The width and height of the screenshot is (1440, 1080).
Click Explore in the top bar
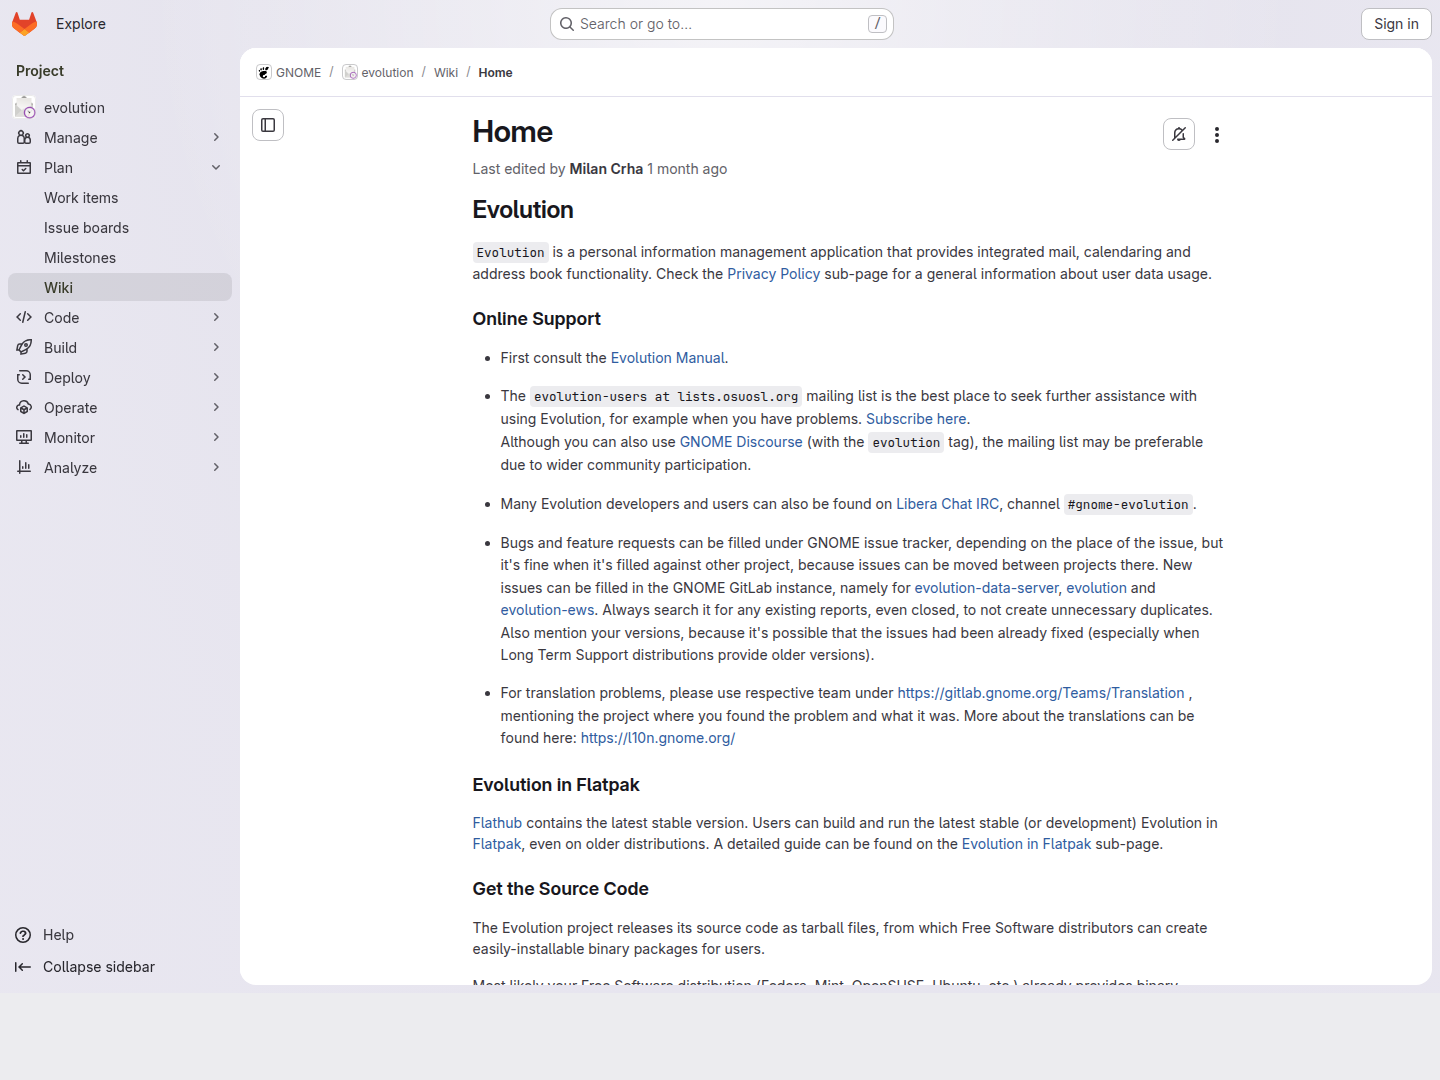(81, 24)
